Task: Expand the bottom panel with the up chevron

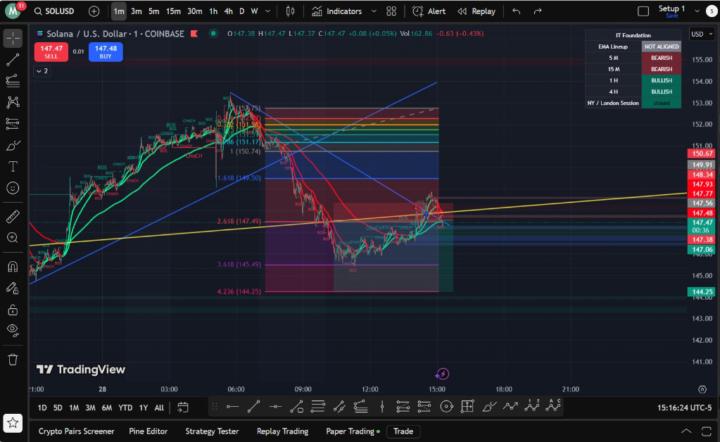Action: (x=686, y=431)
